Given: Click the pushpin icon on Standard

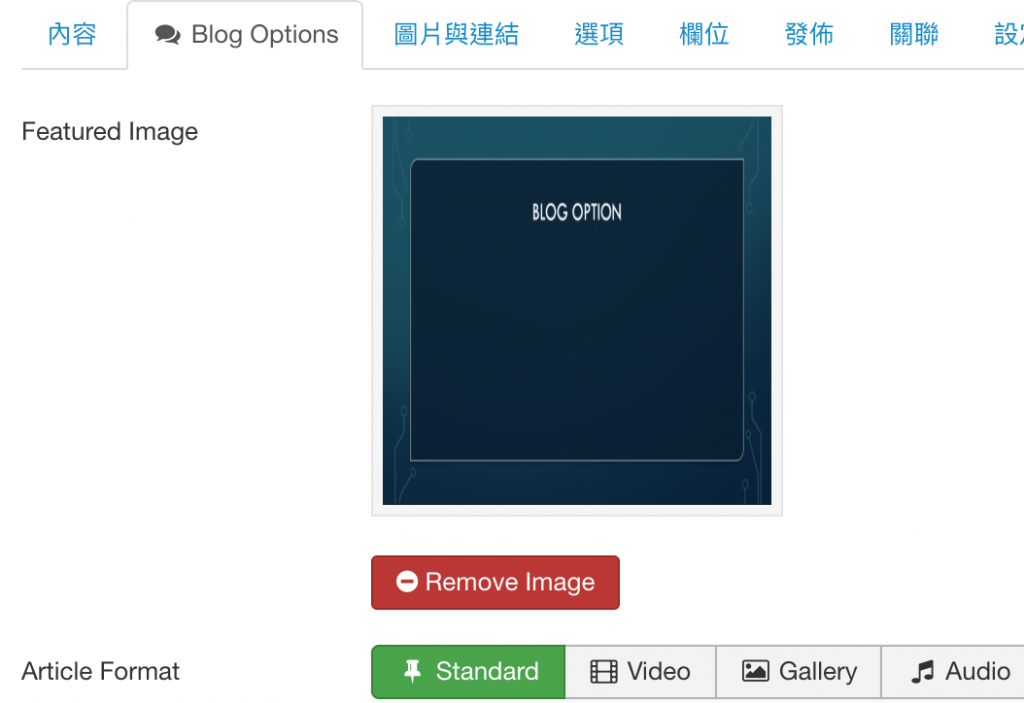Looking at the screenshot, I should 412,671.
